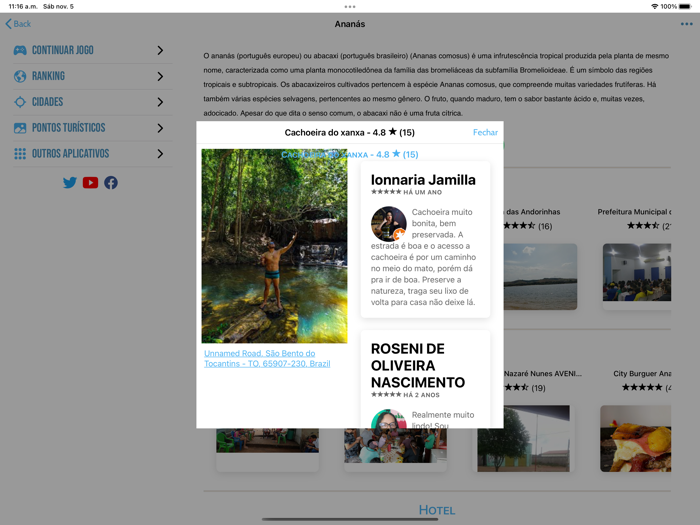Image resolution: width=700 pixels, height=525 pixels.
Task: Click popup title Cachoeira do xanxa
Action: coord(350,132)
